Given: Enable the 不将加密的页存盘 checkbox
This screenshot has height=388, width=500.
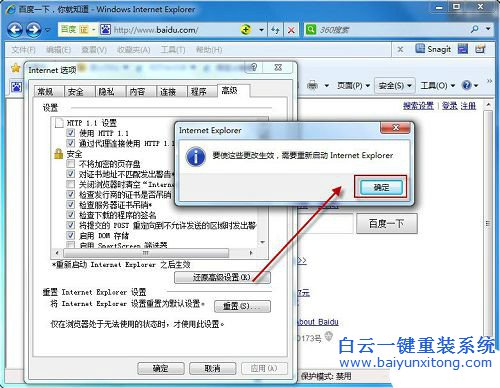Looking at the screenshot, I should [x=70, y=164].
